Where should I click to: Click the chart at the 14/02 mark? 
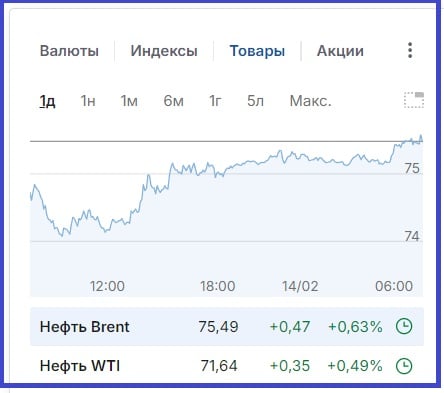[300, 286]
